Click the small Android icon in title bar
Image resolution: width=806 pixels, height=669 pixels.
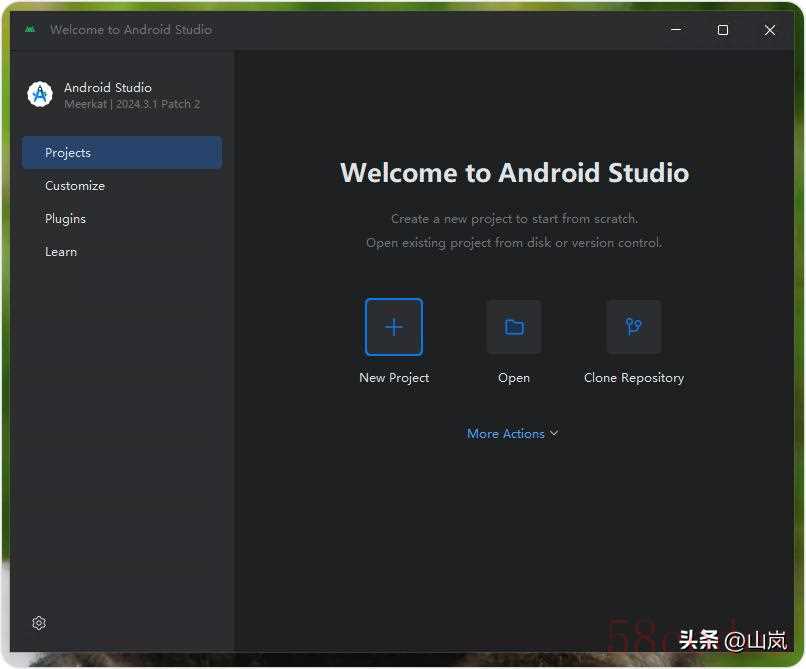tap(30, 30)
